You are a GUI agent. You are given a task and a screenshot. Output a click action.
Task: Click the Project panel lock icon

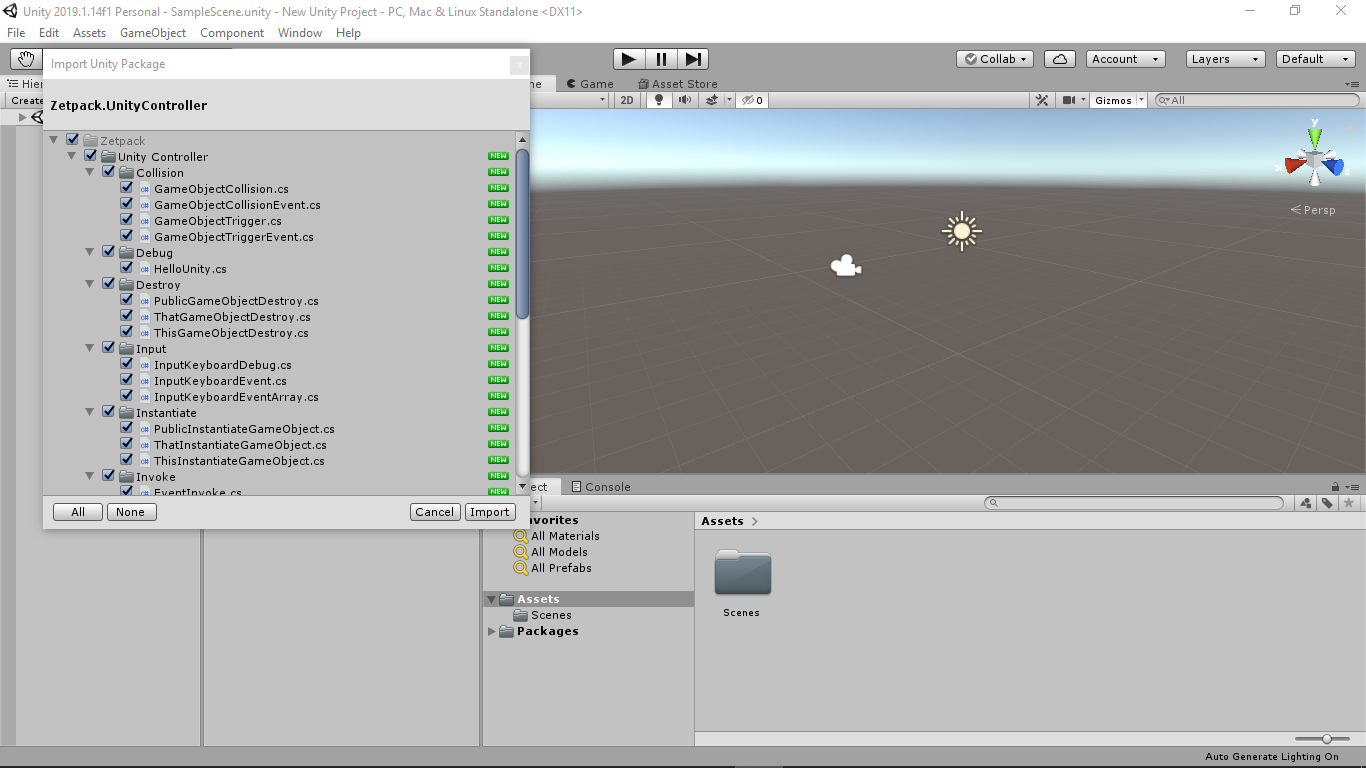(1335, 487)
